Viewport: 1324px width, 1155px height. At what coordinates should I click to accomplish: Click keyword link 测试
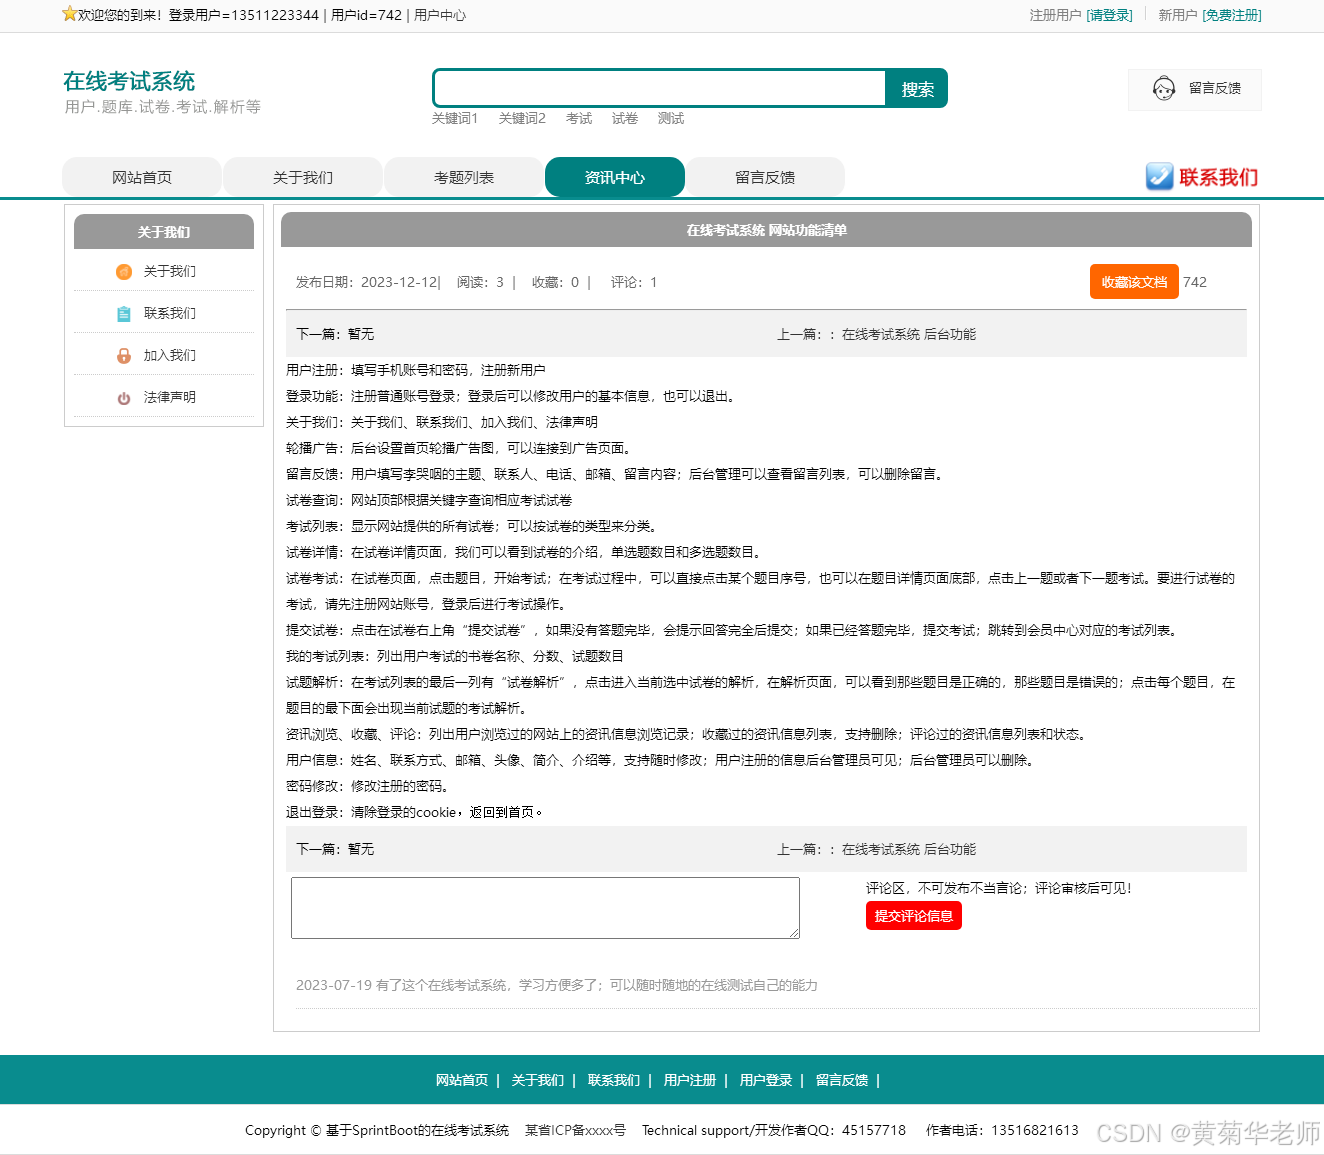tap(671, 118)
